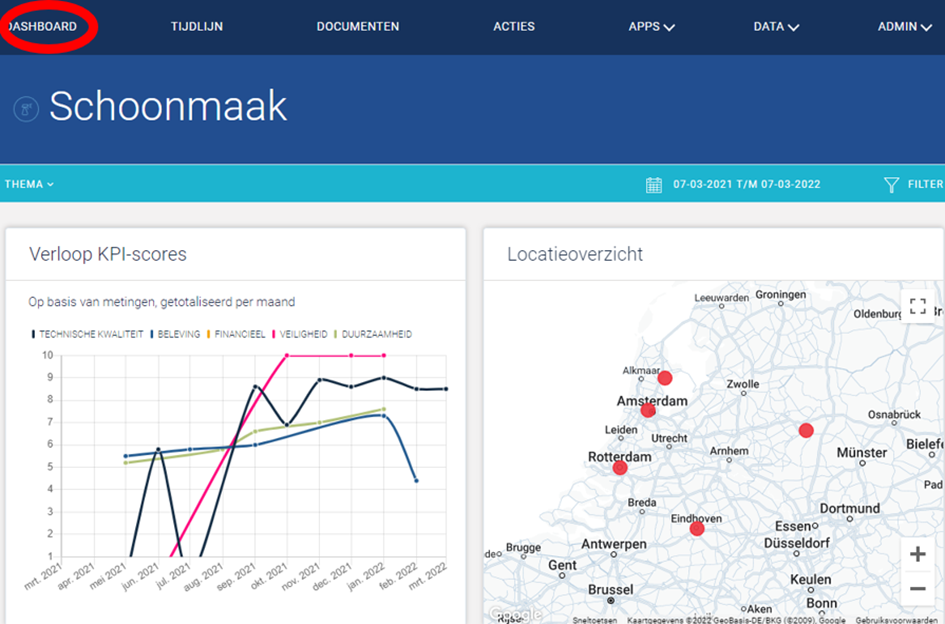Toggle Technische Kwaliteit legend series
Image resolution: width=945 pixels, height=624 pixels.
coord(88,334)
